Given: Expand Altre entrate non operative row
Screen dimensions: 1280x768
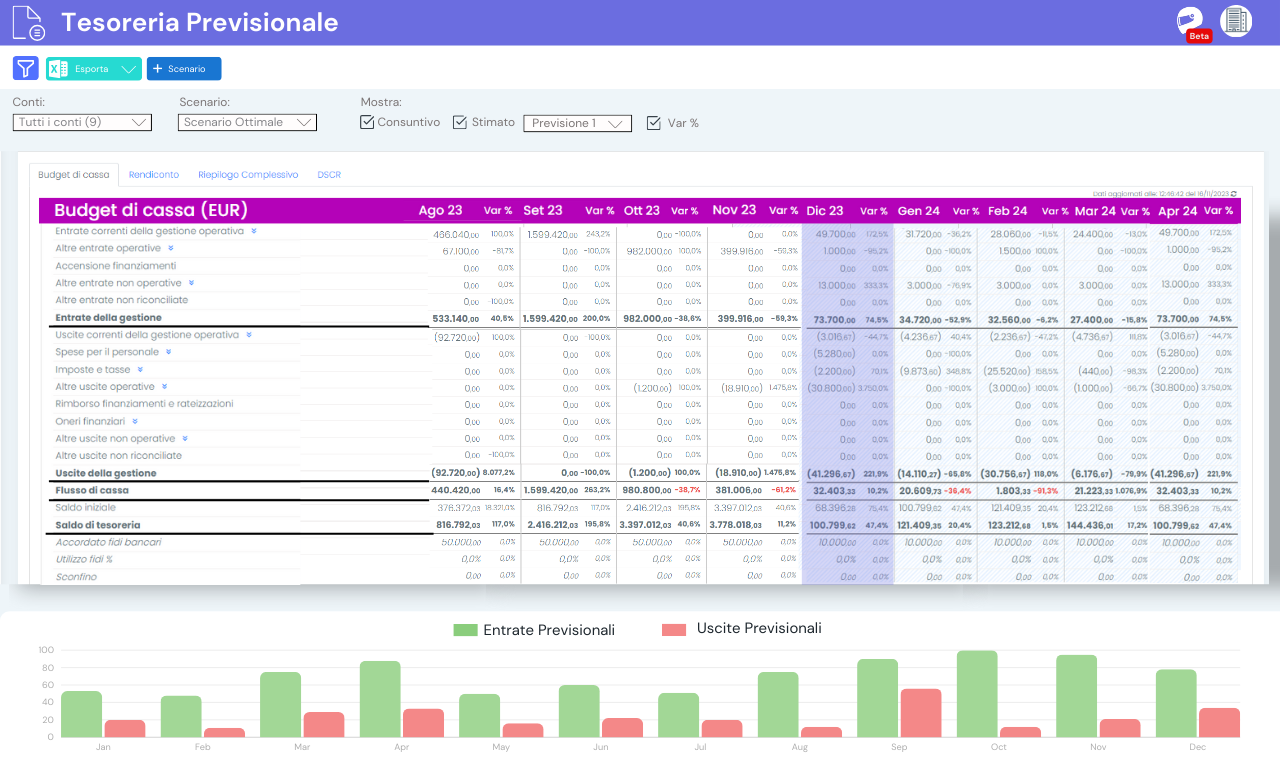Looking at the screenshot, I should pos(191,283).
